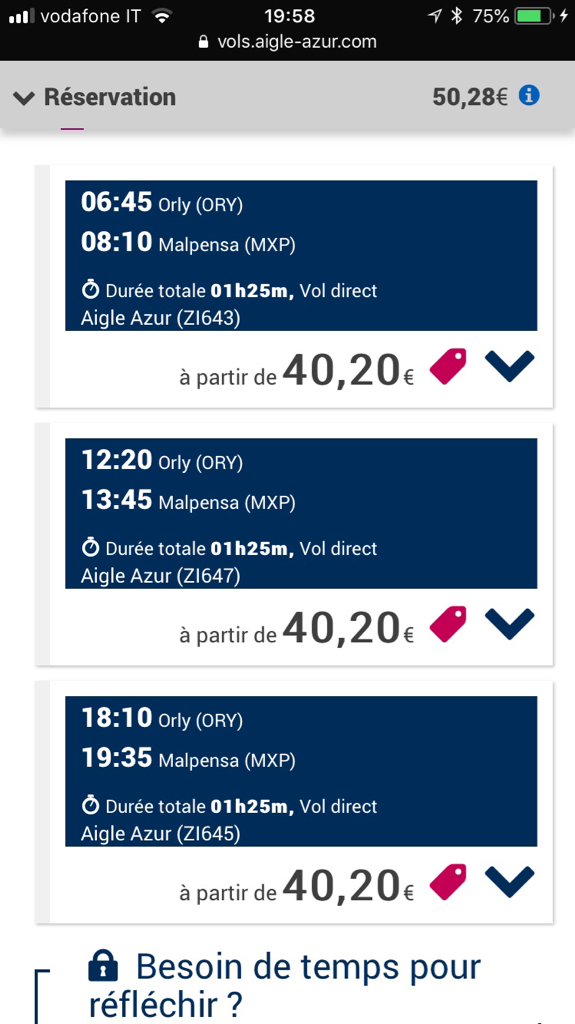
Task: Tap the padlock icon beside Besoin de temps
Action: point(103,967)
